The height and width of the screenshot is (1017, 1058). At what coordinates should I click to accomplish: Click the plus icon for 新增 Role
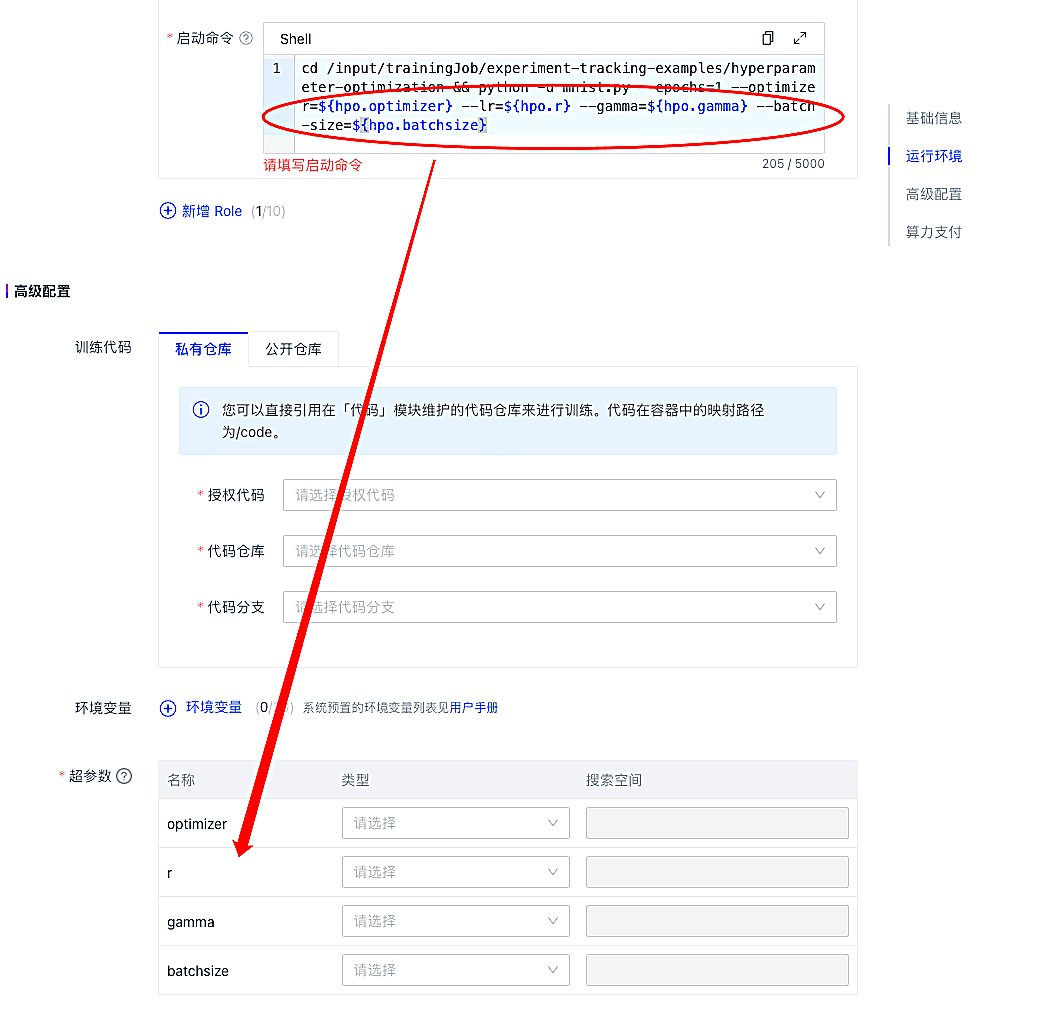[x=167, y=211]
